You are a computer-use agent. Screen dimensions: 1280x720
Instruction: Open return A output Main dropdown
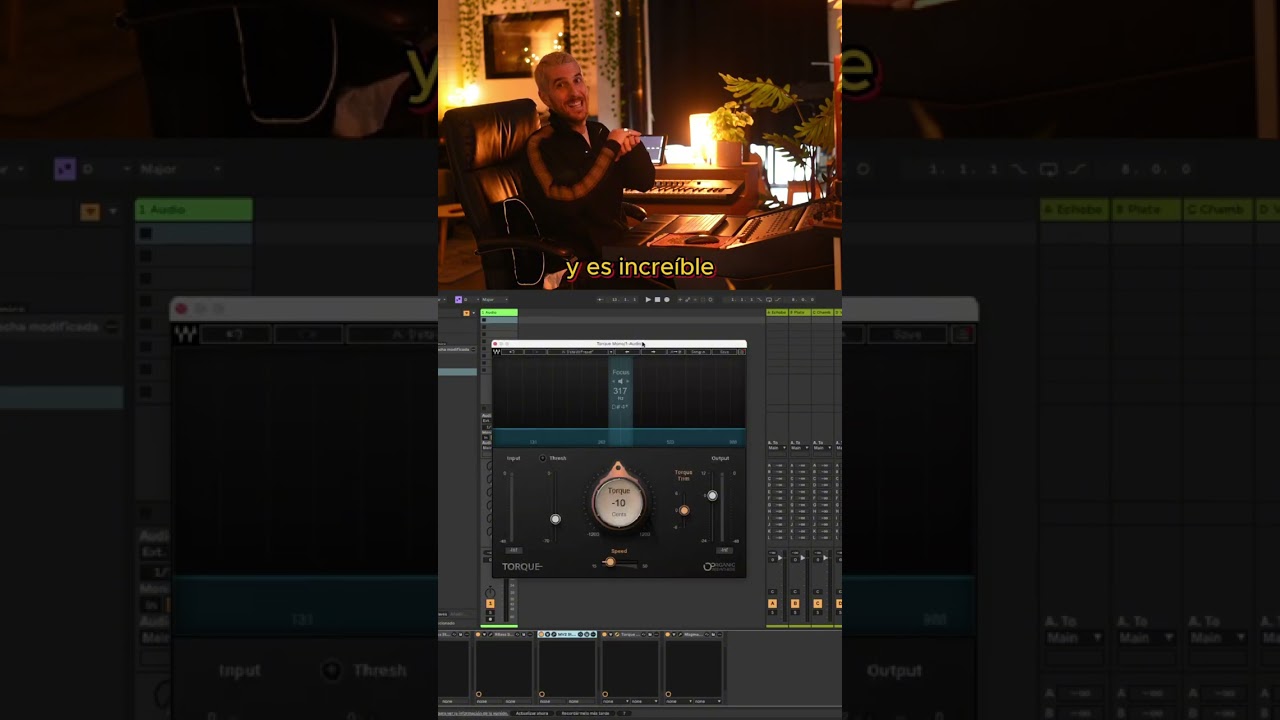[777, 448]
